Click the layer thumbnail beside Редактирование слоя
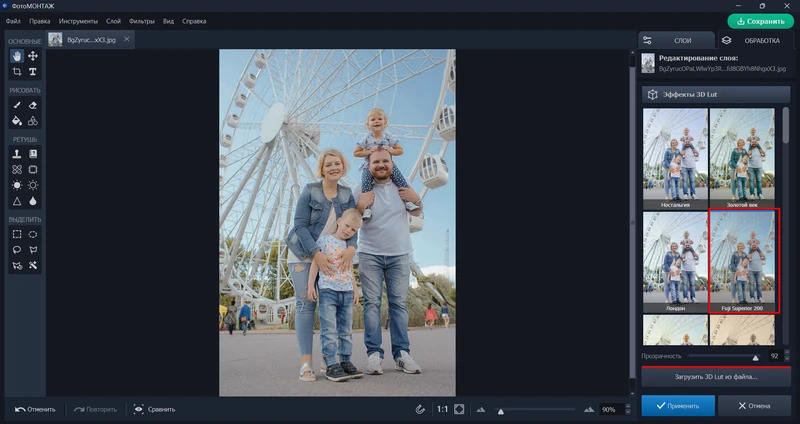 648,63
